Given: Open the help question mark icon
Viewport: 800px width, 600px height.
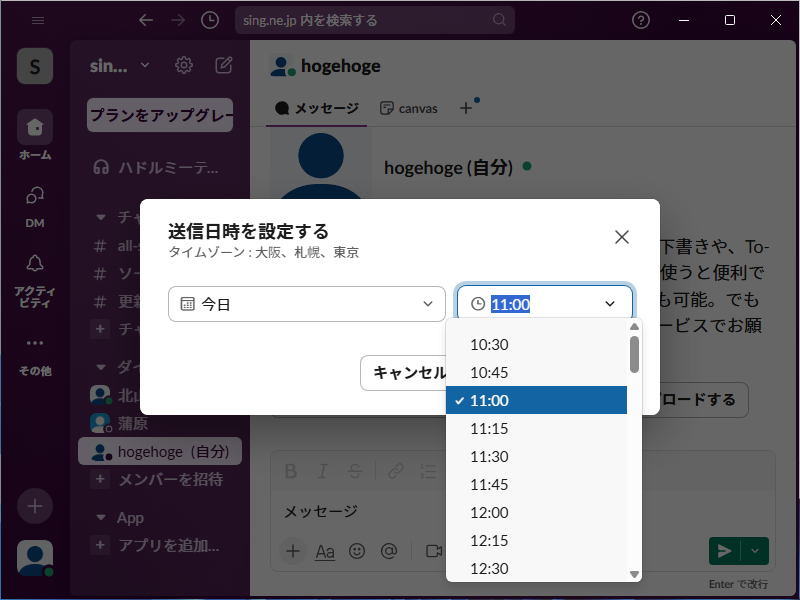Looking at the screenshot, I should click(641, 20).
